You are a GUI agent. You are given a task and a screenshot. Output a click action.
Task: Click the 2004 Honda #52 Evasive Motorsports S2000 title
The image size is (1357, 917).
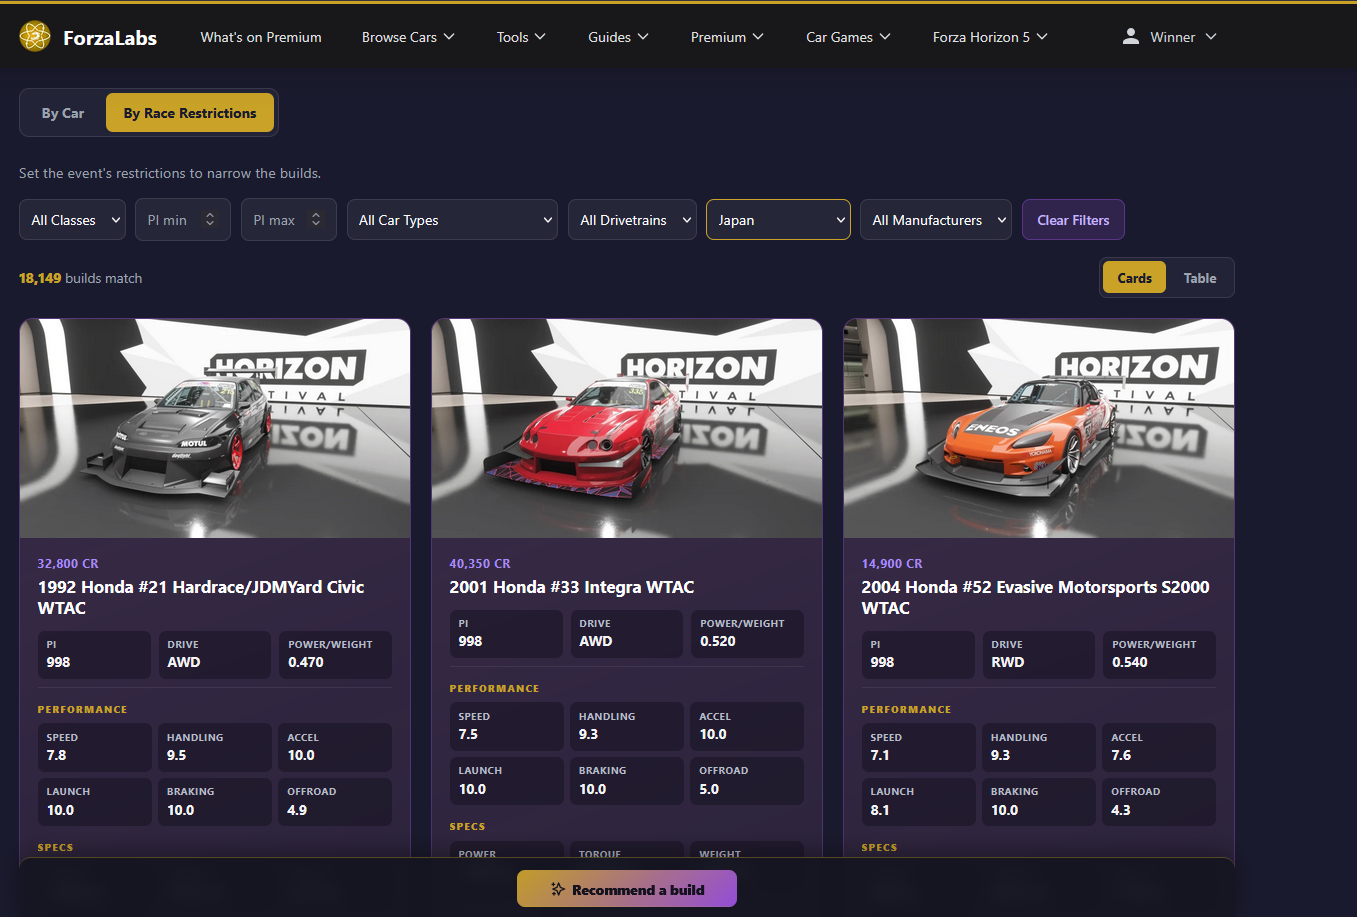(1036, 597)
